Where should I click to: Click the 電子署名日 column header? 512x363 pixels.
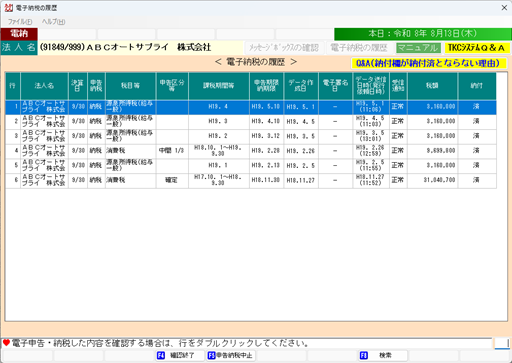[x=335, y=86]
